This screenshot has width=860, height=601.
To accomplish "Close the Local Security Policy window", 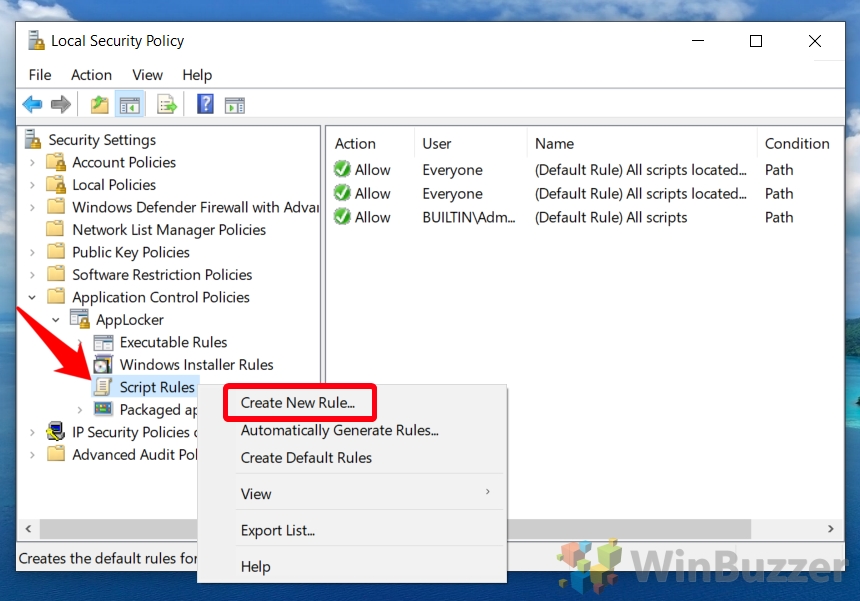I will [x=814, y=41].
